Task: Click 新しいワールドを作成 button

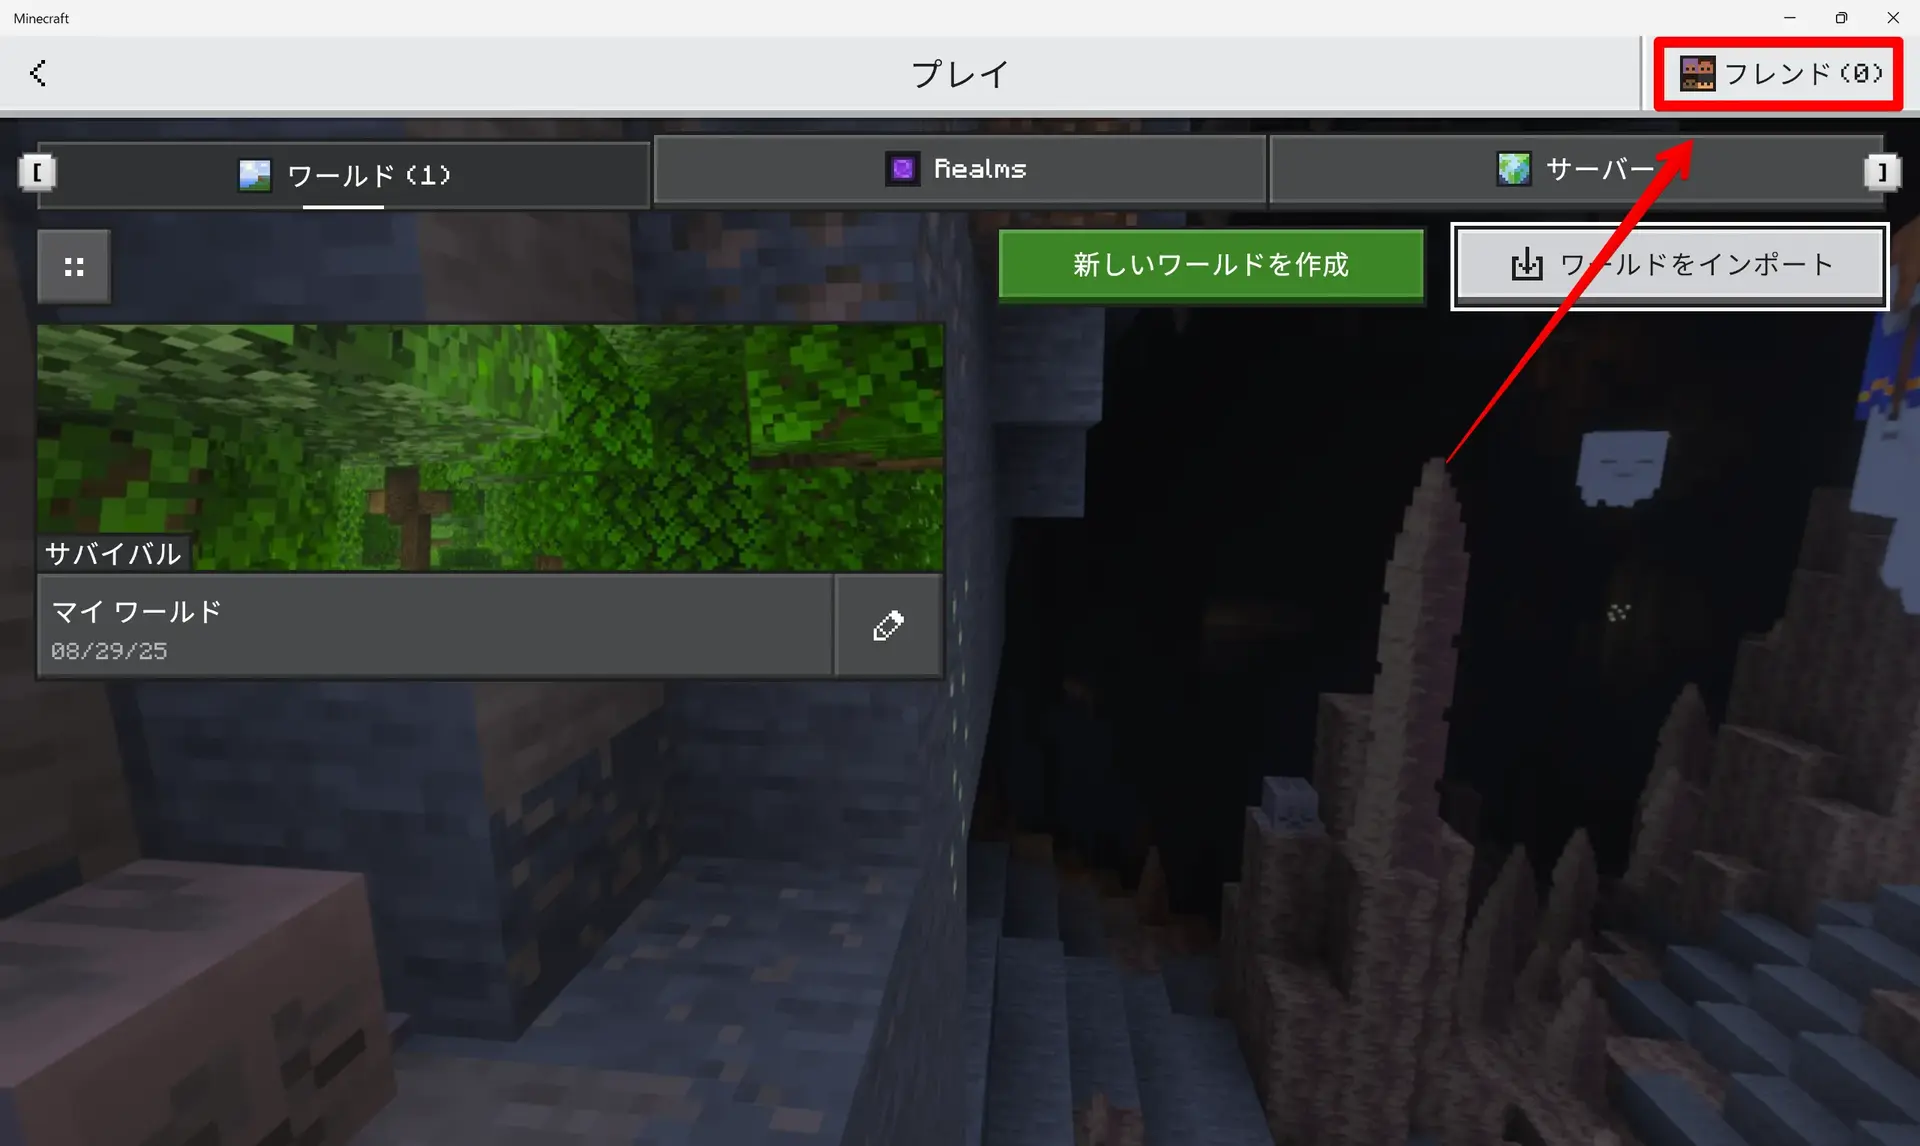Action: tap(1210, 264)
